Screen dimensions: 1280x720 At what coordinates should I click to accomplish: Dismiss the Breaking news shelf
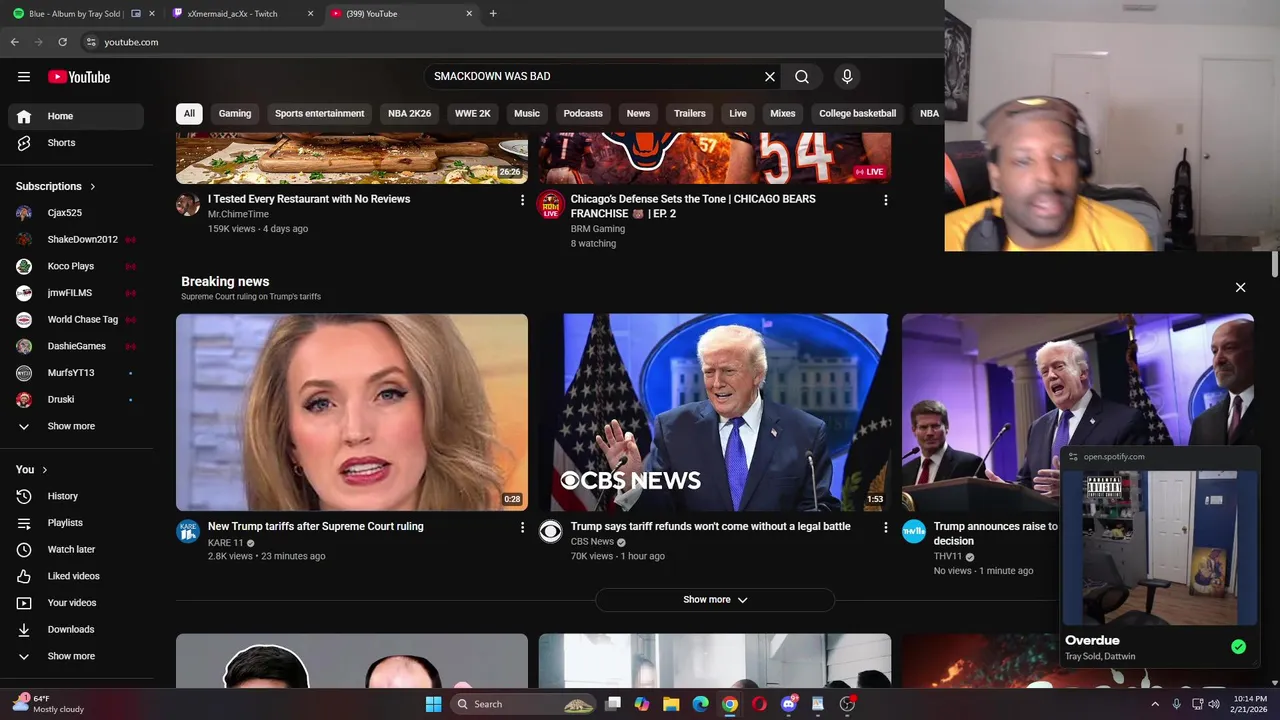click(x=1240, y=287)
